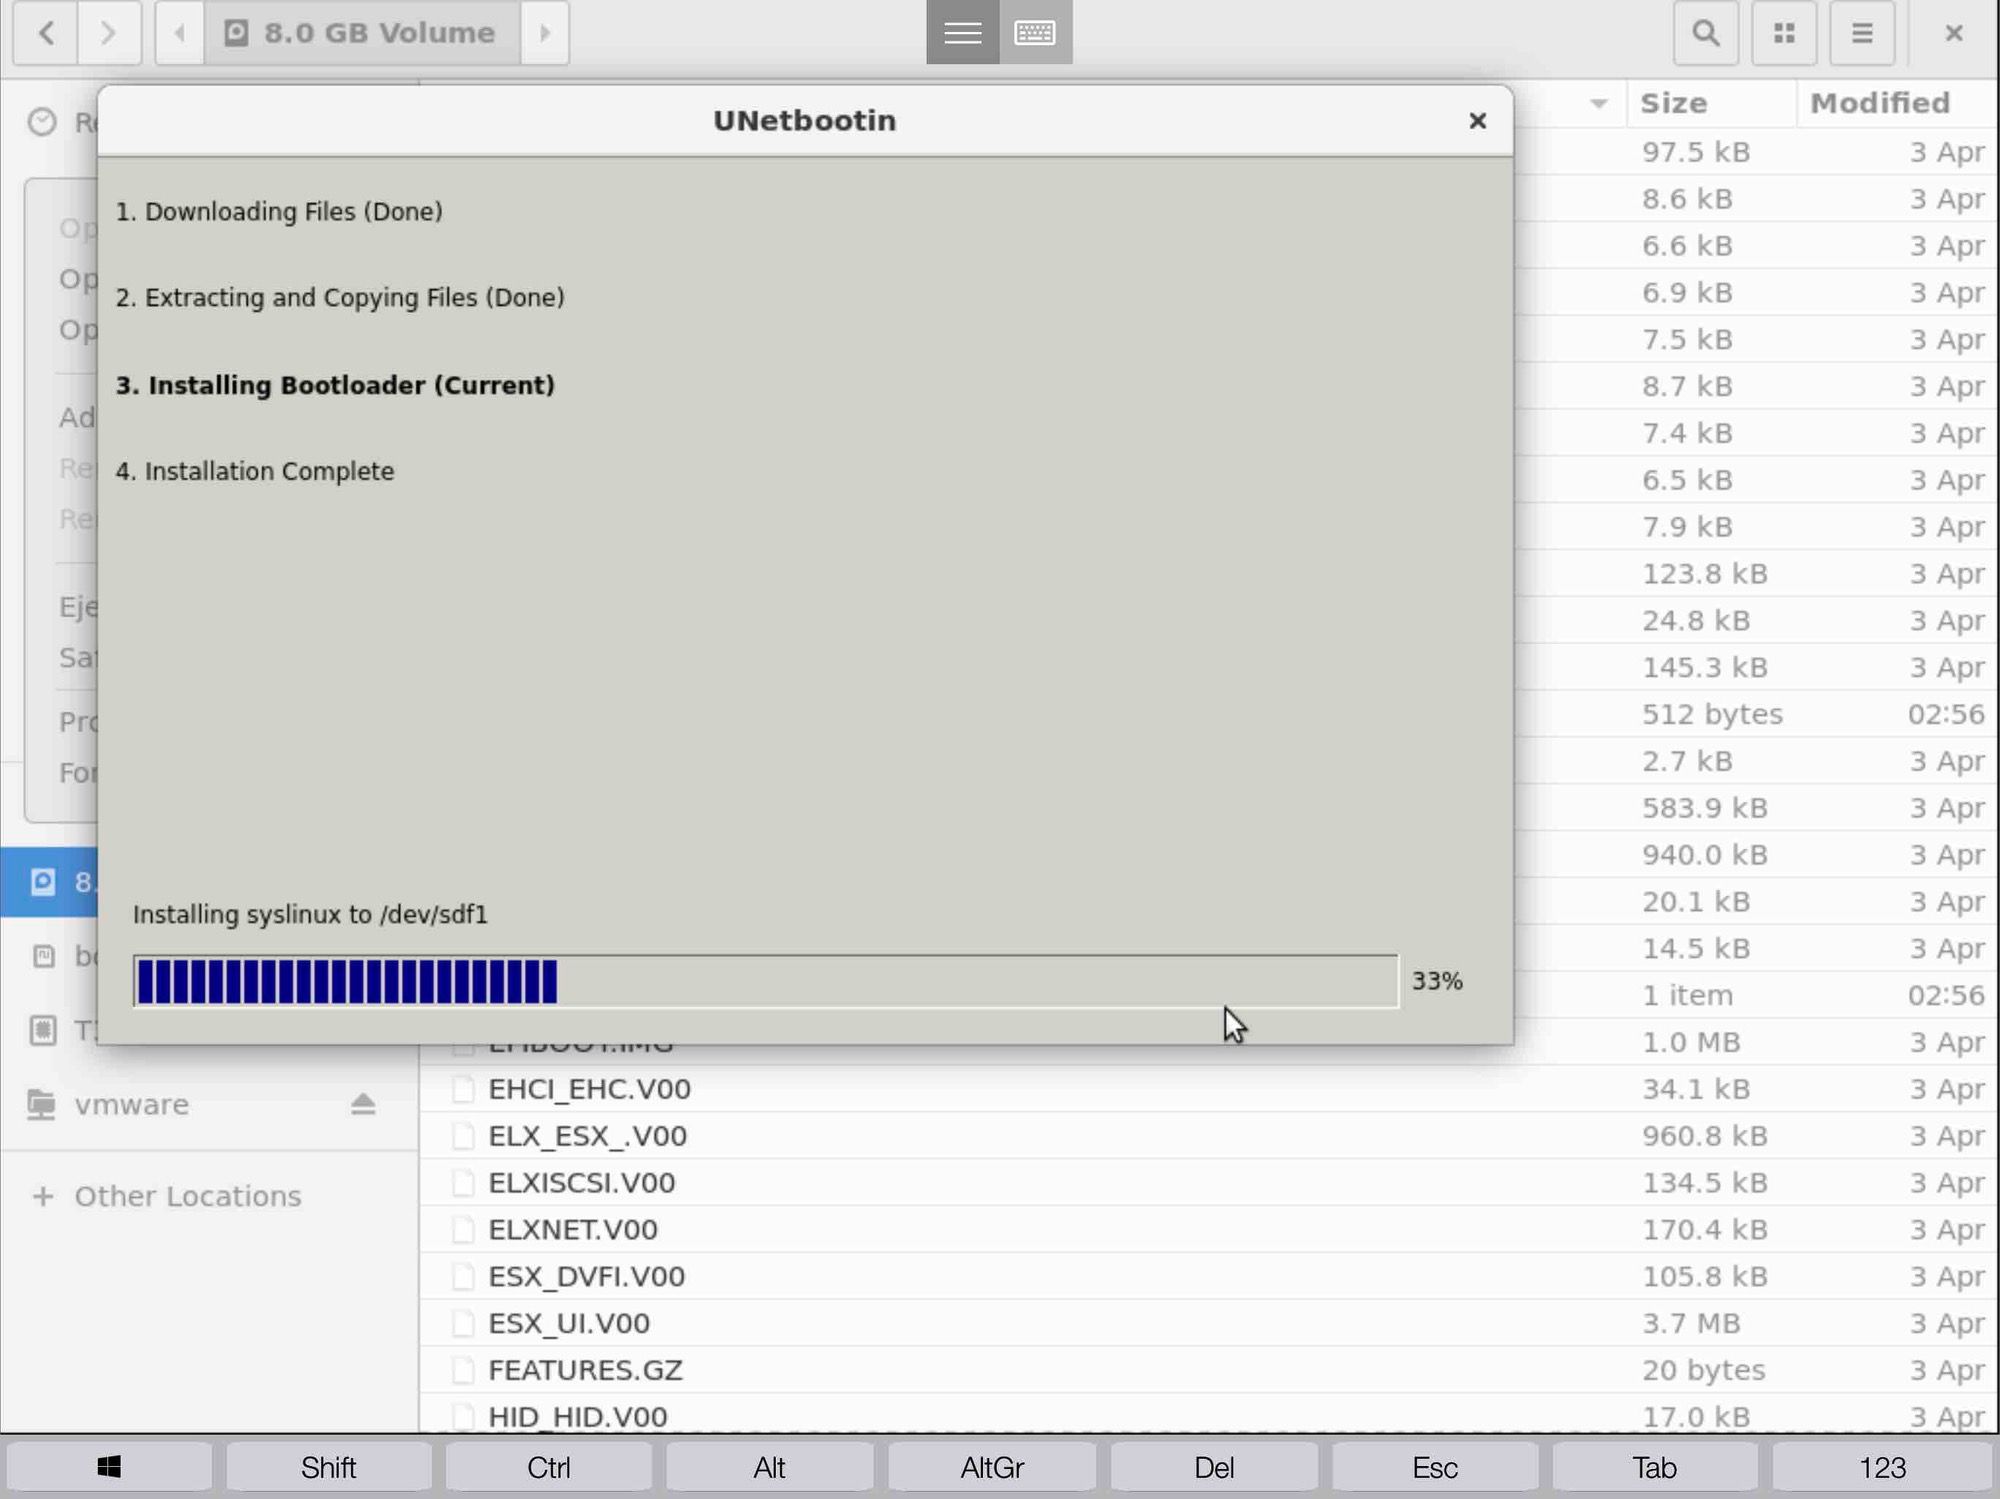The height and width of the screenshot is (1499, 2000).
Task: Click step 2 Extracting and Copying Files label
Action: tap(340, 298)
